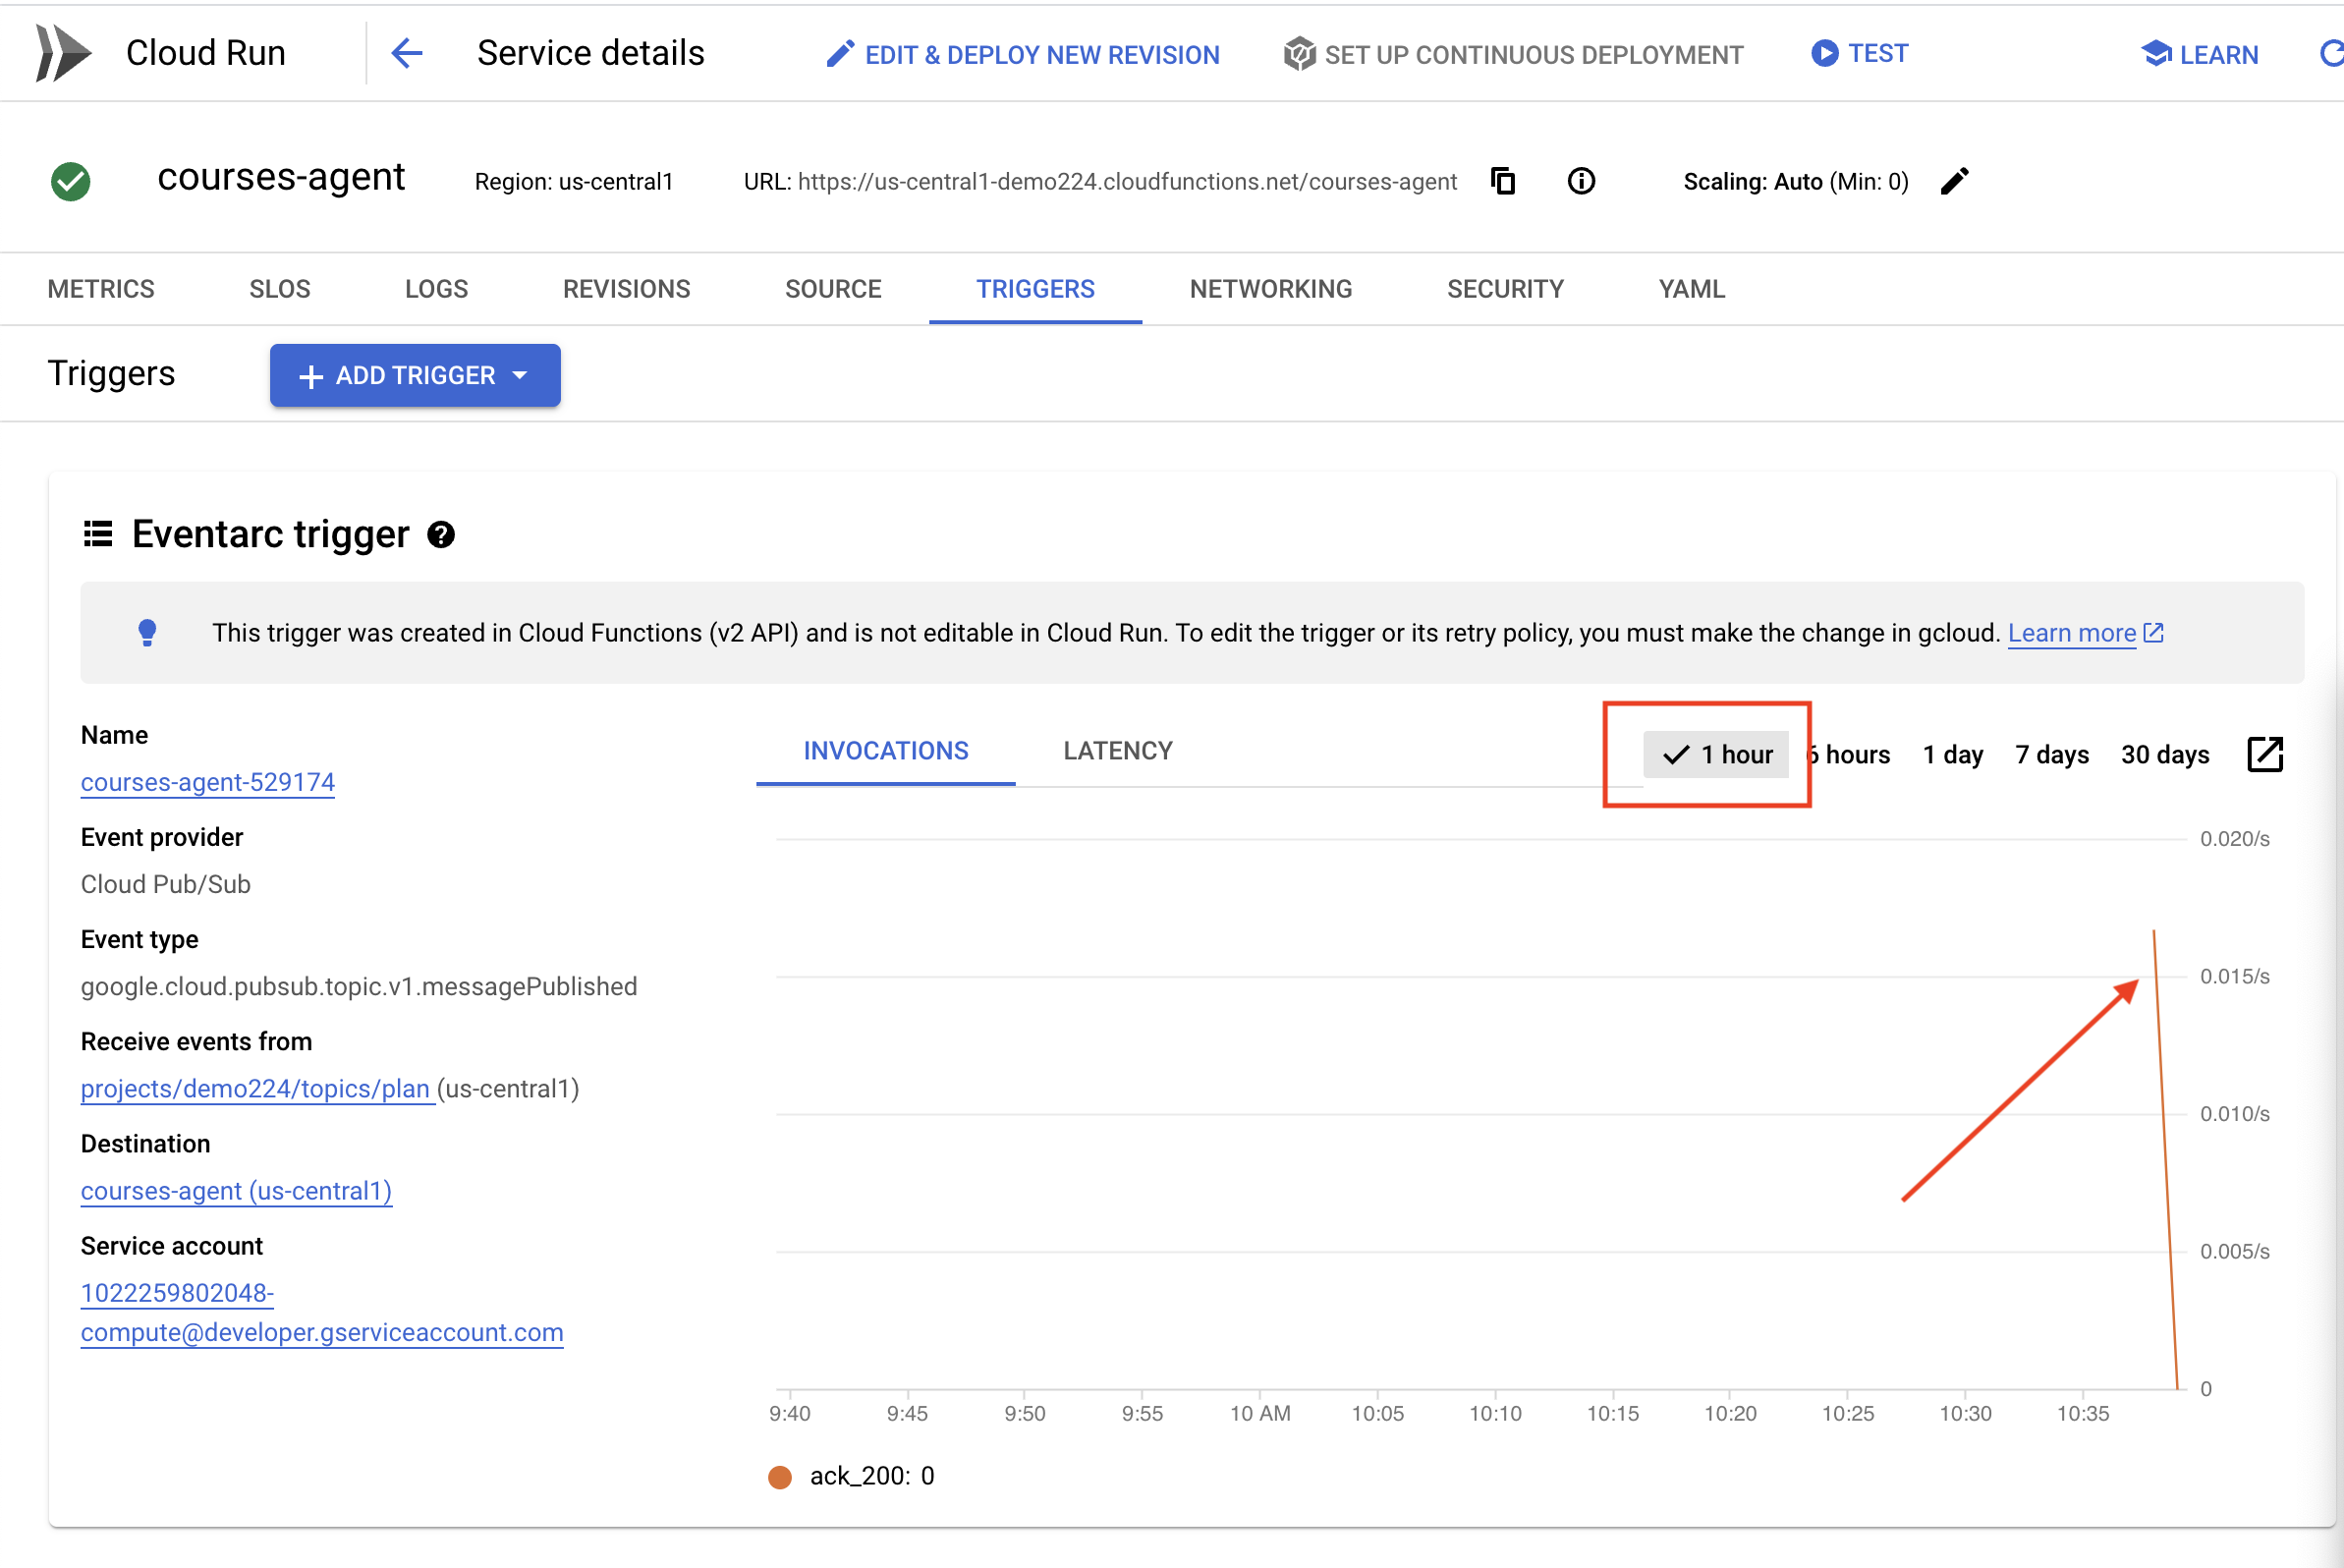Click the info circle icon next to URL
This screenshot has width=2344, height=1568.
coord(1583,182)
